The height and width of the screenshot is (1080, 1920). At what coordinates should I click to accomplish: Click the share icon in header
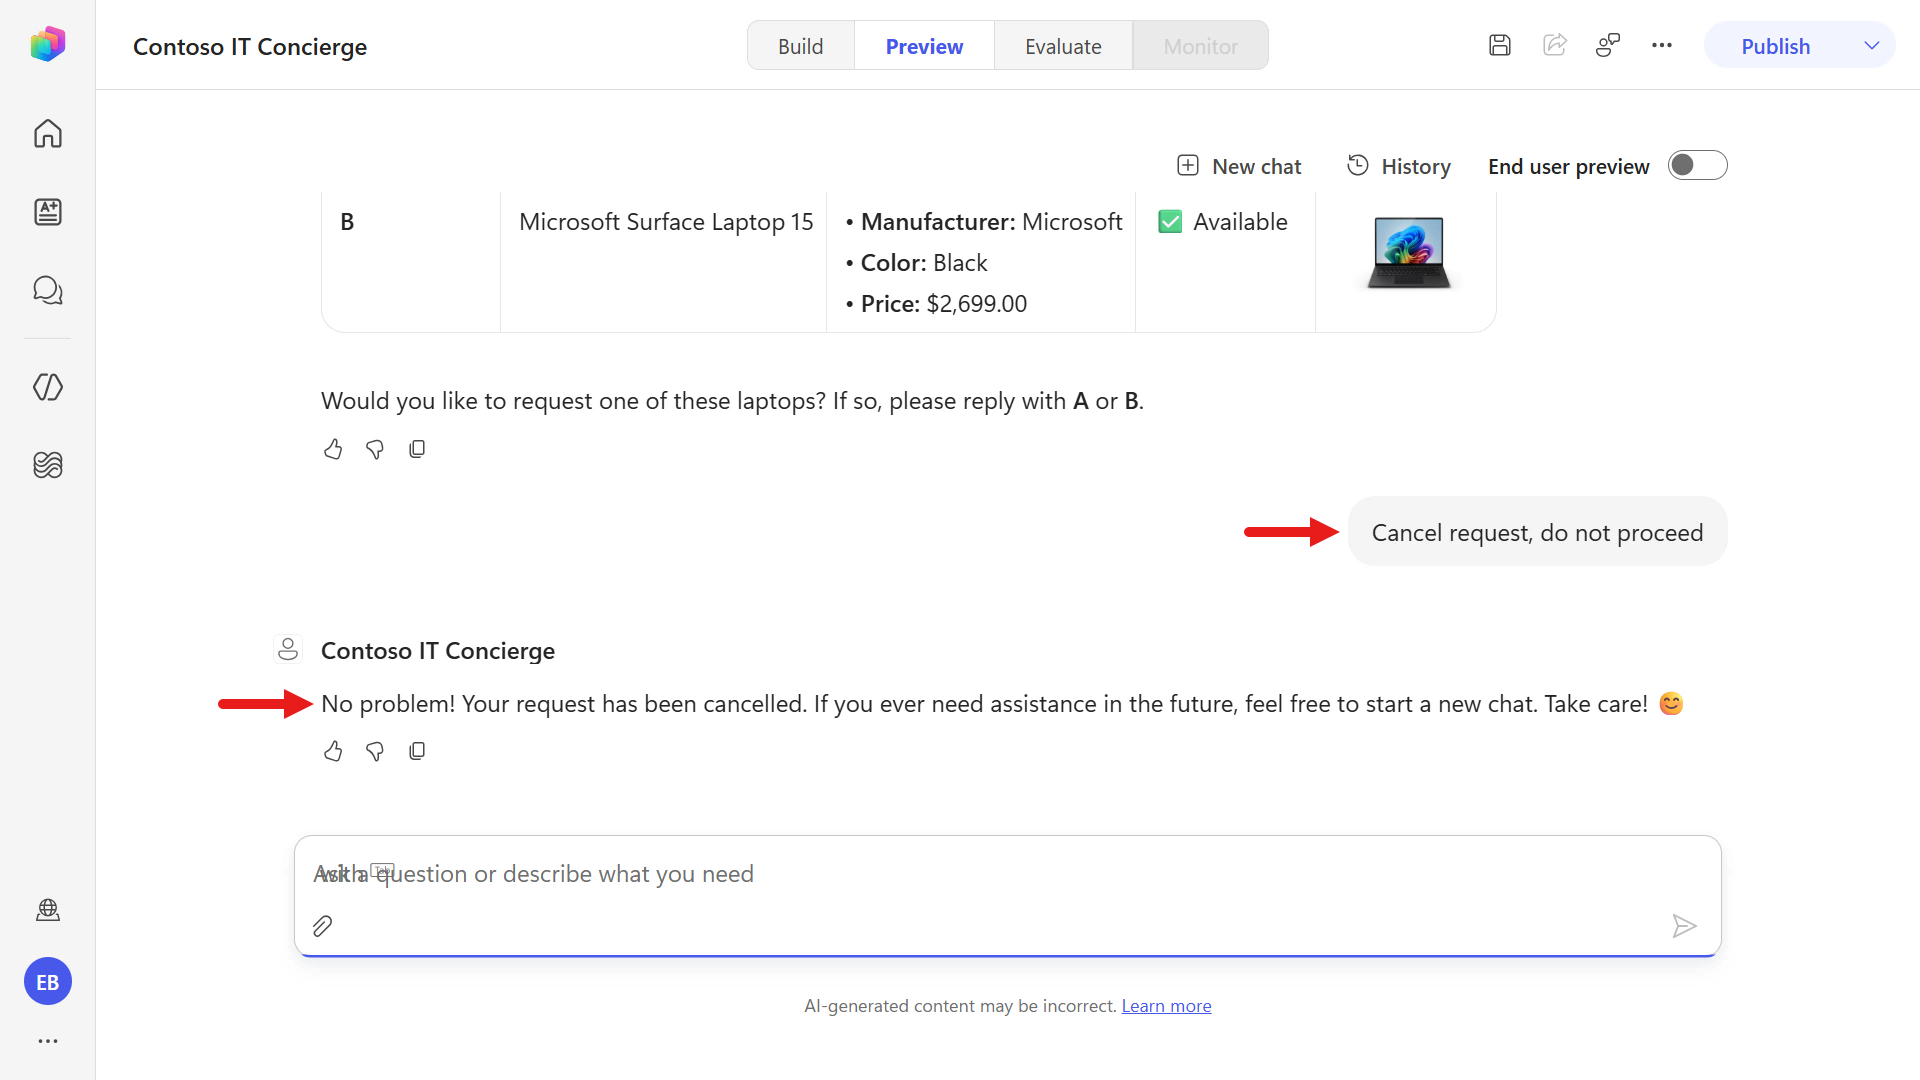pyautogui.click(x=1554, y=45)
